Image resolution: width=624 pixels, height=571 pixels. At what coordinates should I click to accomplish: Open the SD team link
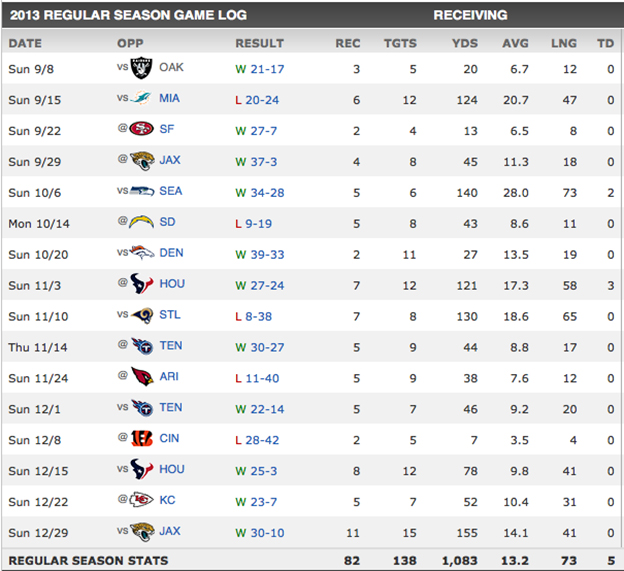(167, 222)
